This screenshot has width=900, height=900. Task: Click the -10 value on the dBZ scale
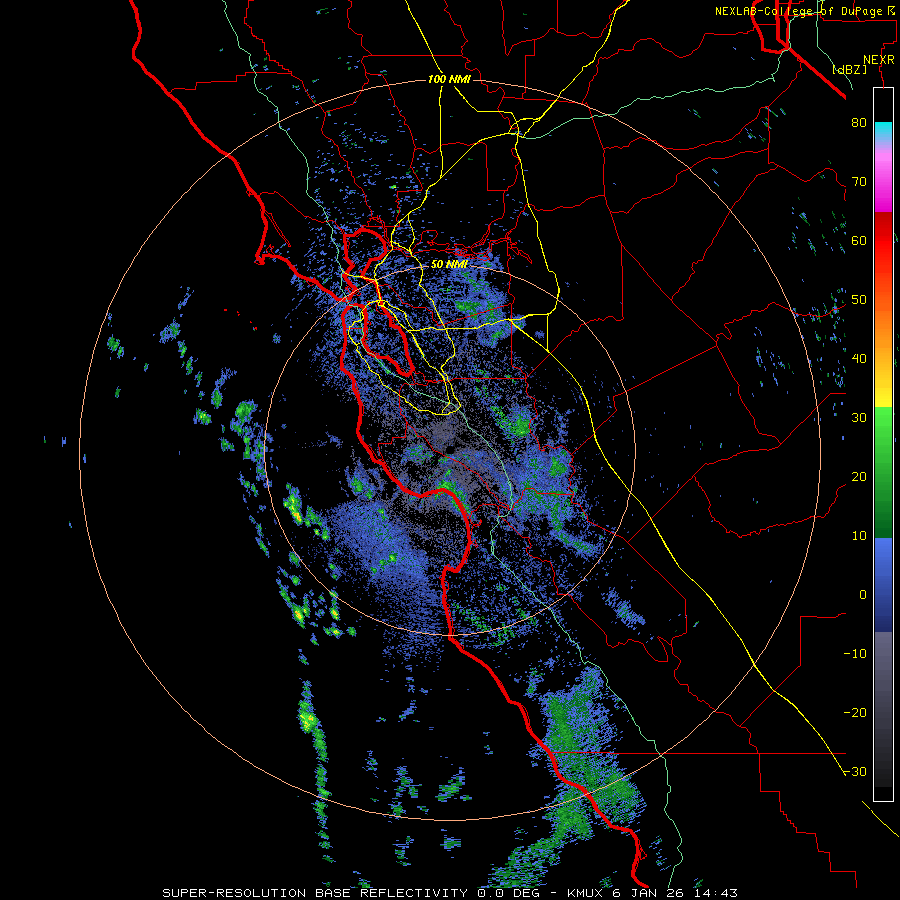[855, 654]
